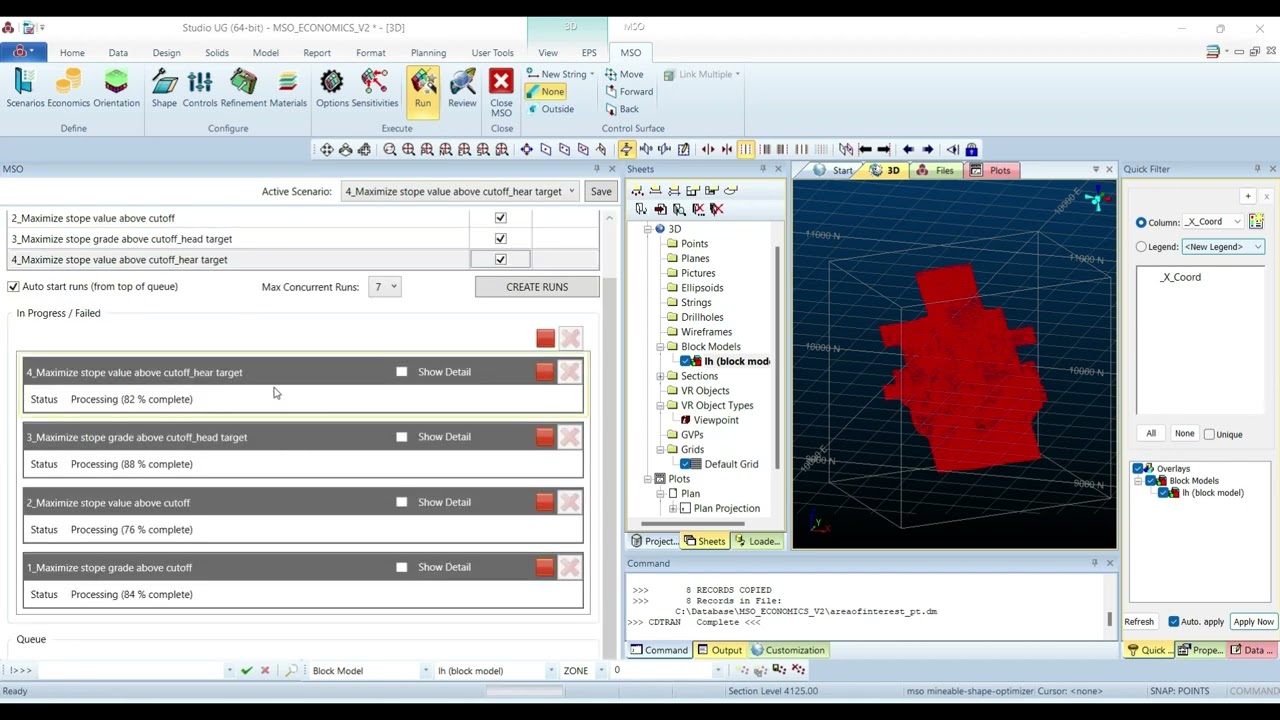Stop the 1_Maximize stope grade above cutoff run

coord(544,567)
